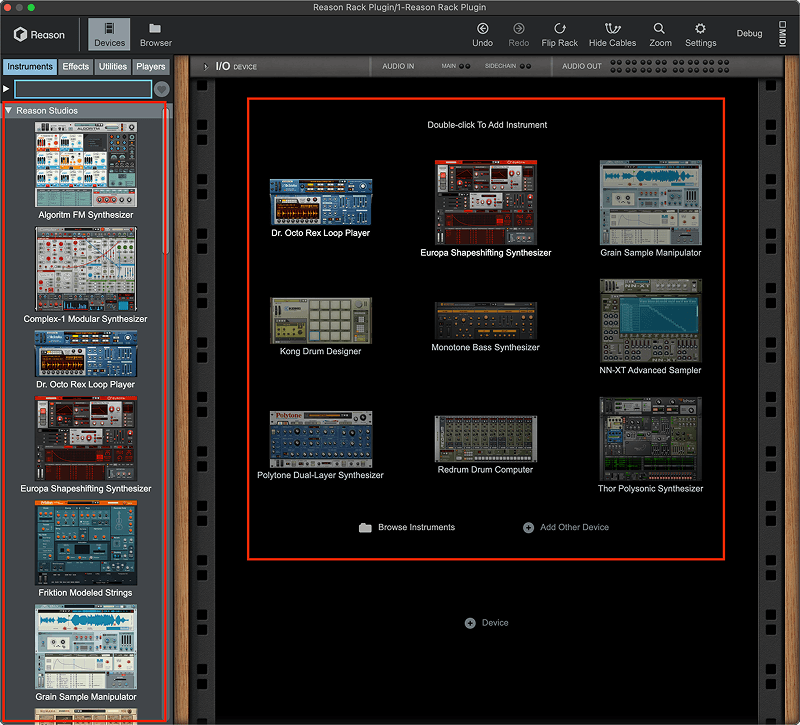The height and width of the screenshot is (725, 800).
Task: Click the Redrum Drum Computer label
Action: (x=485, y=469)
